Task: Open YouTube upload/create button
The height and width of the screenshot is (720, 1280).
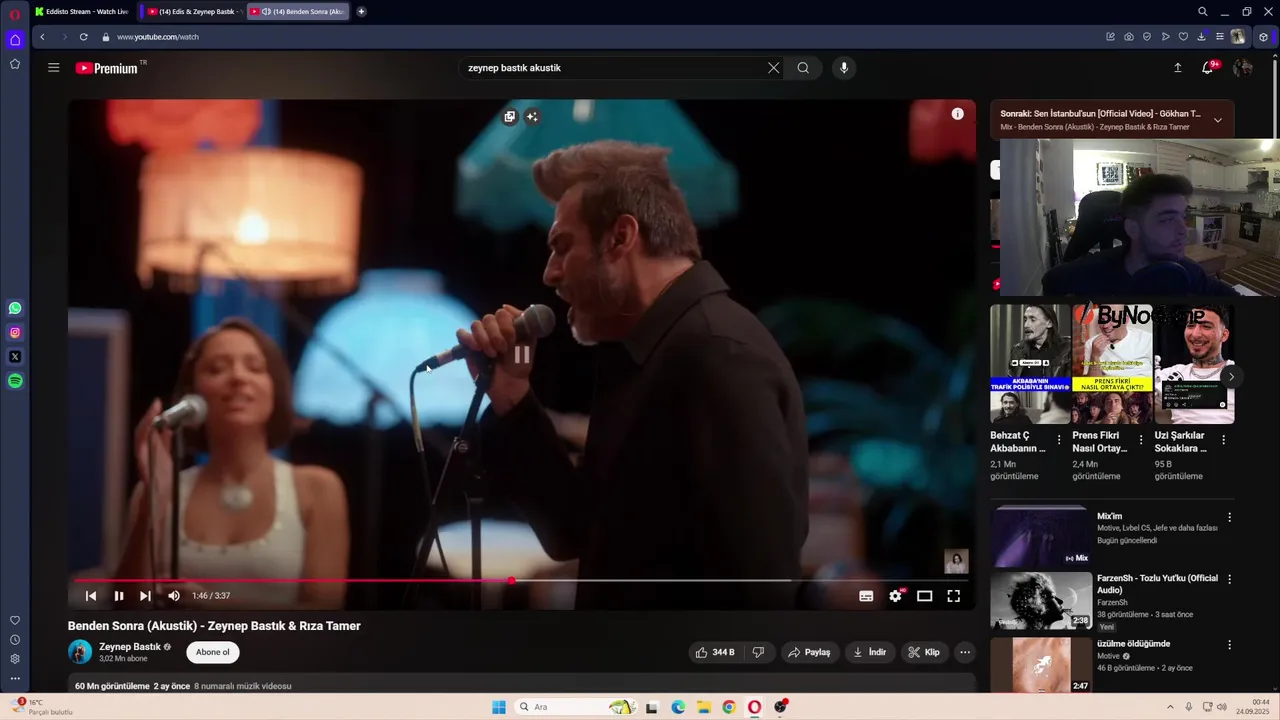Action: coord(1177,68)
